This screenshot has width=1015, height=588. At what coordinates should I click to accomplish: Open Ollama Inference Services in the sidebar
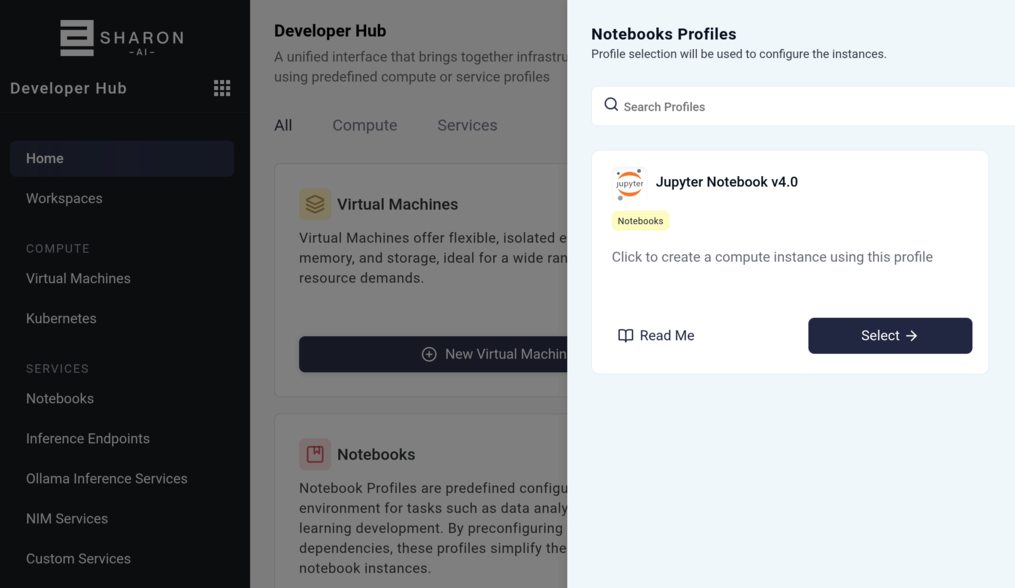click(x=107, y=479)
